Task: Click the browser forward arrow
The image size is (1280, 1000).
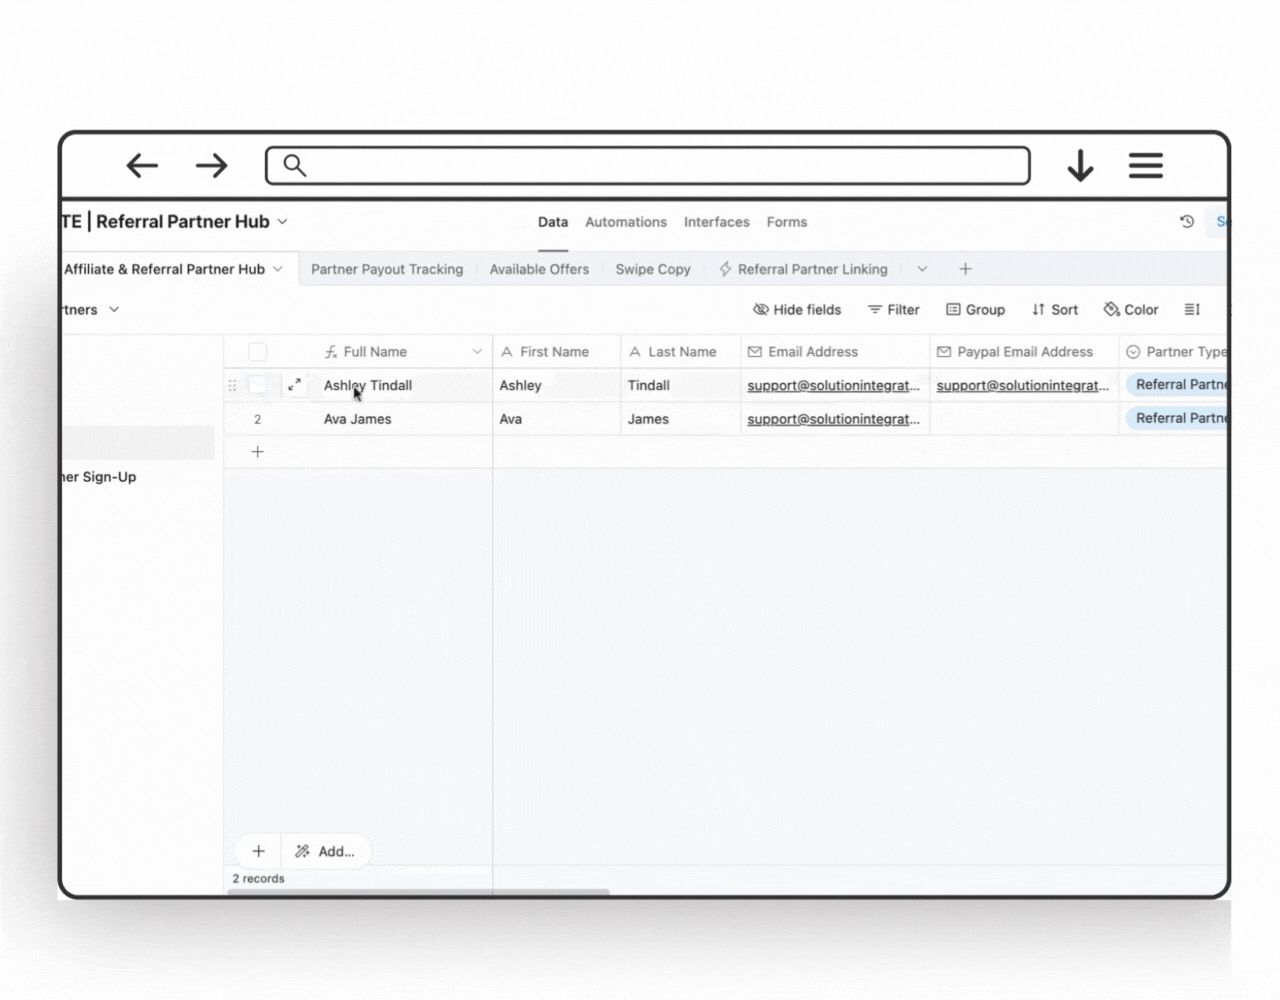Action: (x=211, y=166)
